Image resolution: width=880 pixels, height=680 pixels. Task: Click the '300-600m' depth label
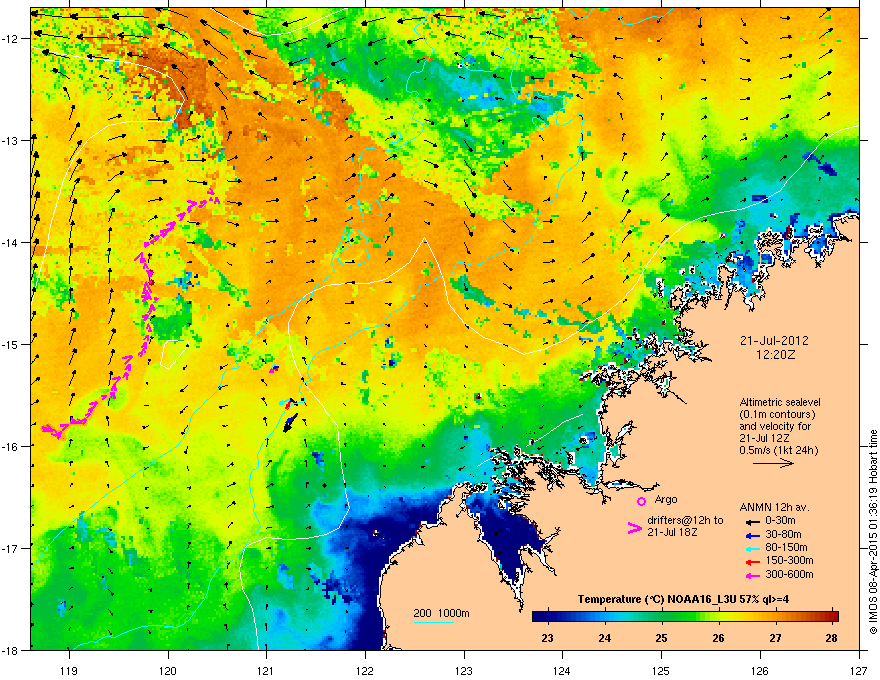click(789, 574)
